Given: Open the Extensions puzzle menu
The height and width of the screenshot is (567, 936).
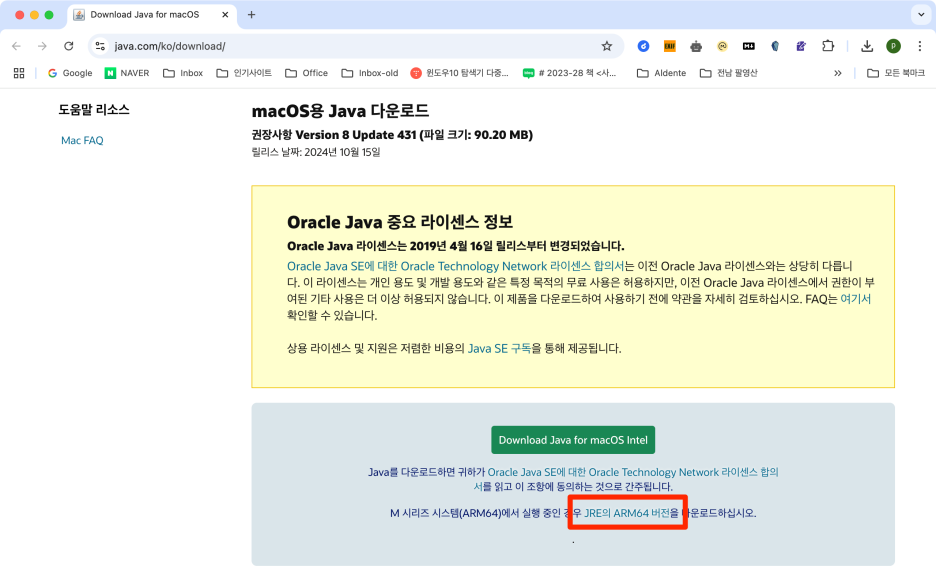Looking at the screenshot, I should 828,46.
